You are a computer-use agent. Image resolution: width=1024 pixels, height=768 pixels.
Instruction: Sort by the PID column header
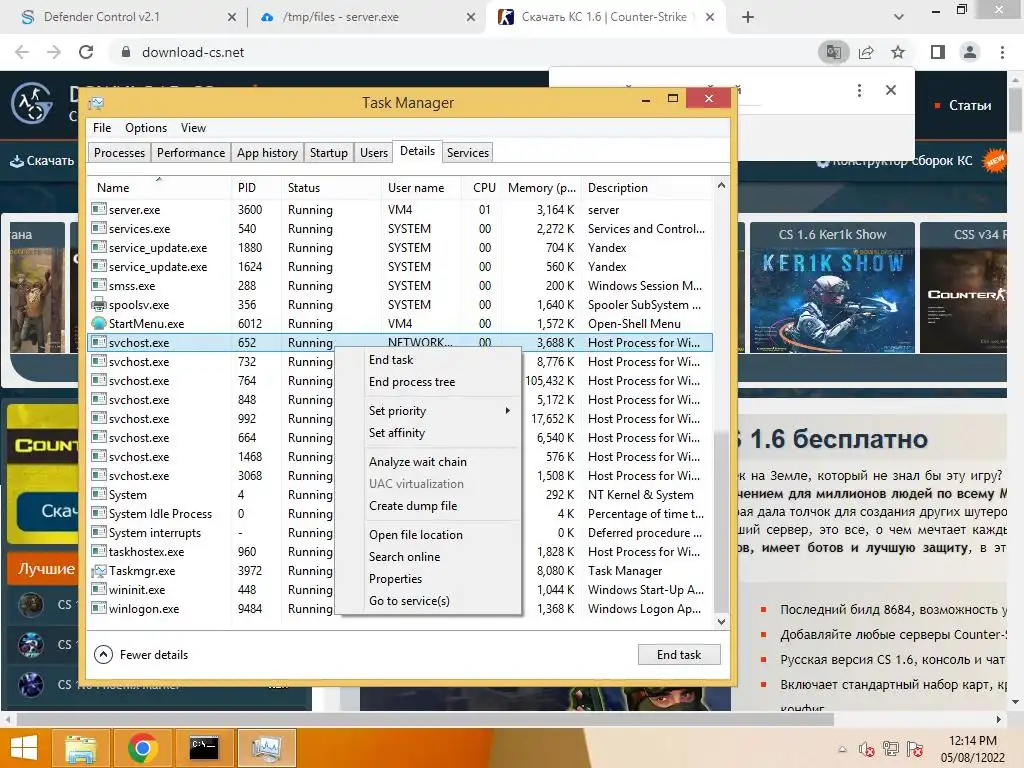(x=256, y=187)
